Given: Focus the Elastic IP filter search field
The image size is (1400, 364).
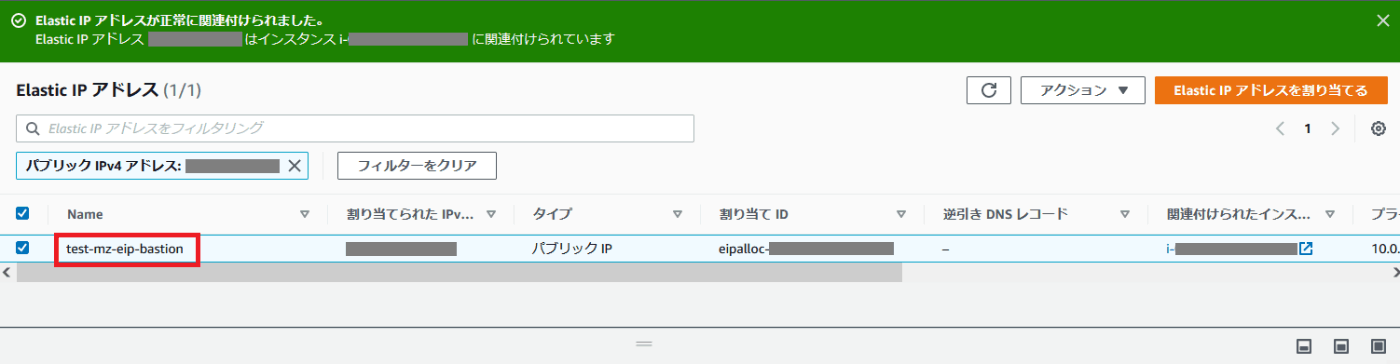Looking at the screenshot, I should coord(355,128).
